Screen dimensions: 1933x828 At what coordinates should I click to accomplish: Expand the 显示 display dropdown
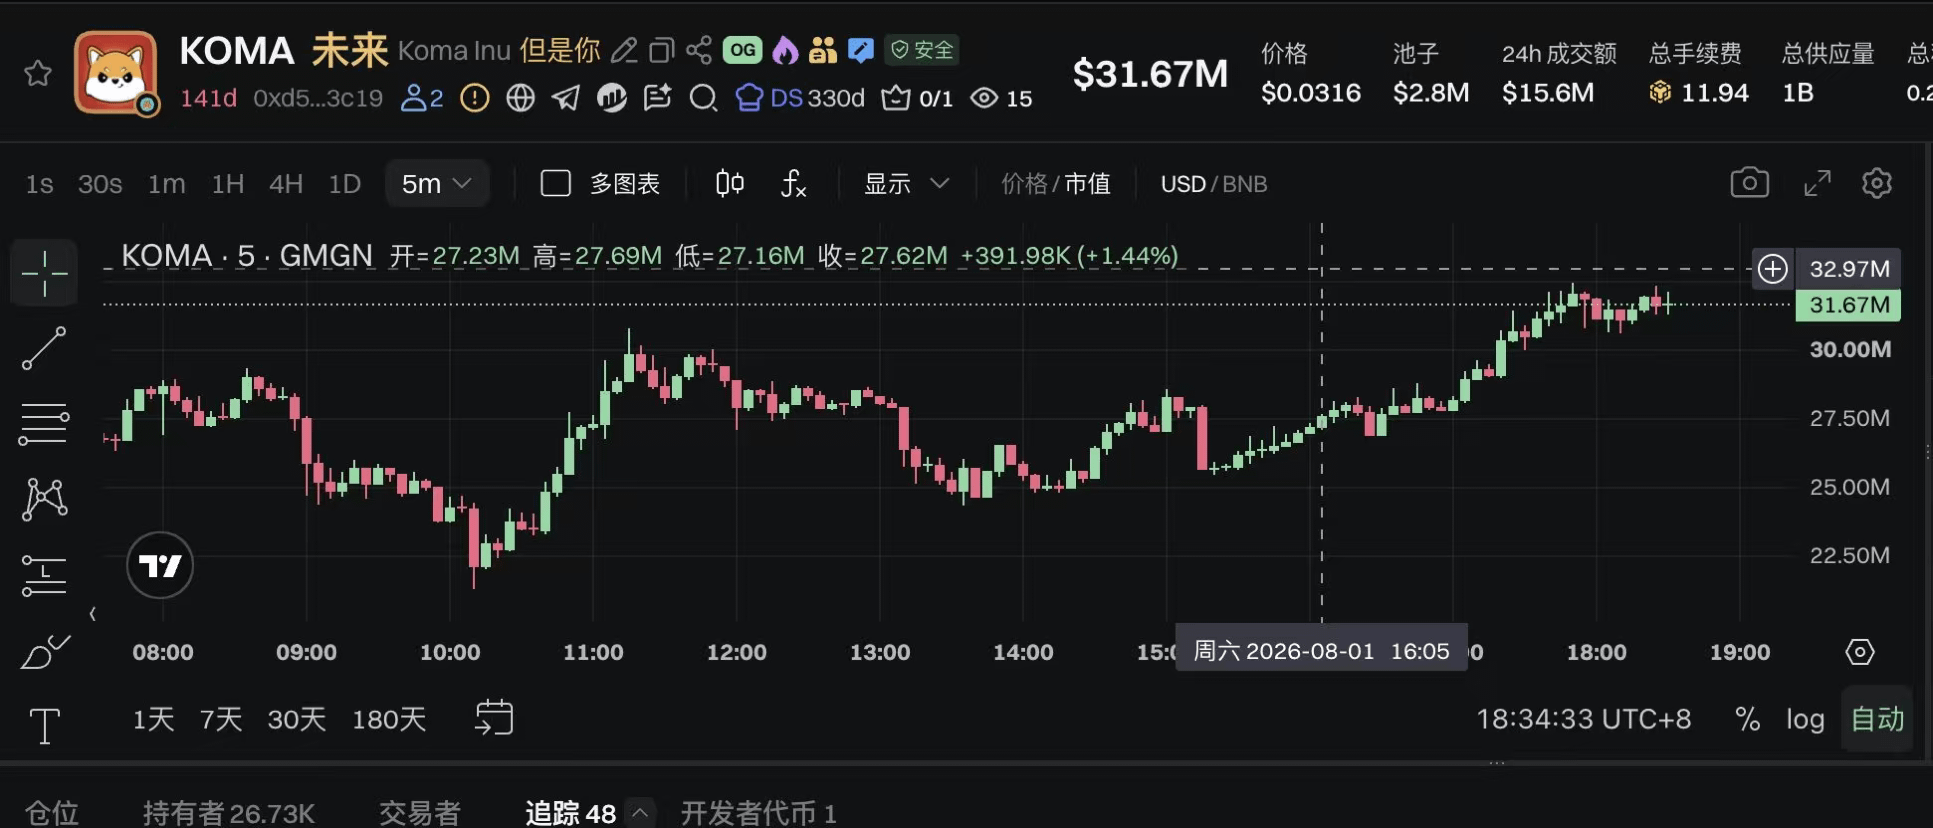coord(906,184)
